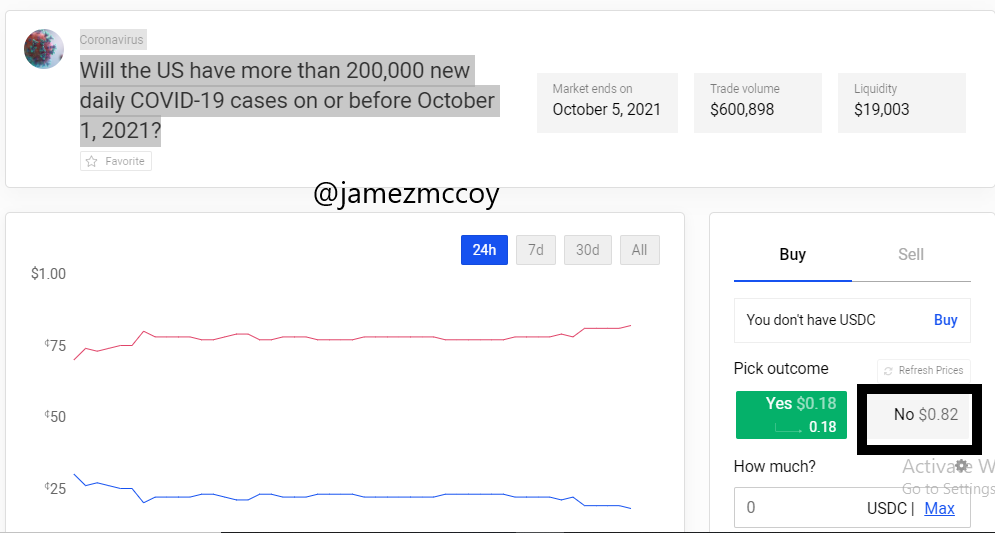This screenshot has height=533, width=995.
Task: Click the market question title text
Action: pyautogui.click(x=287, y=100)
